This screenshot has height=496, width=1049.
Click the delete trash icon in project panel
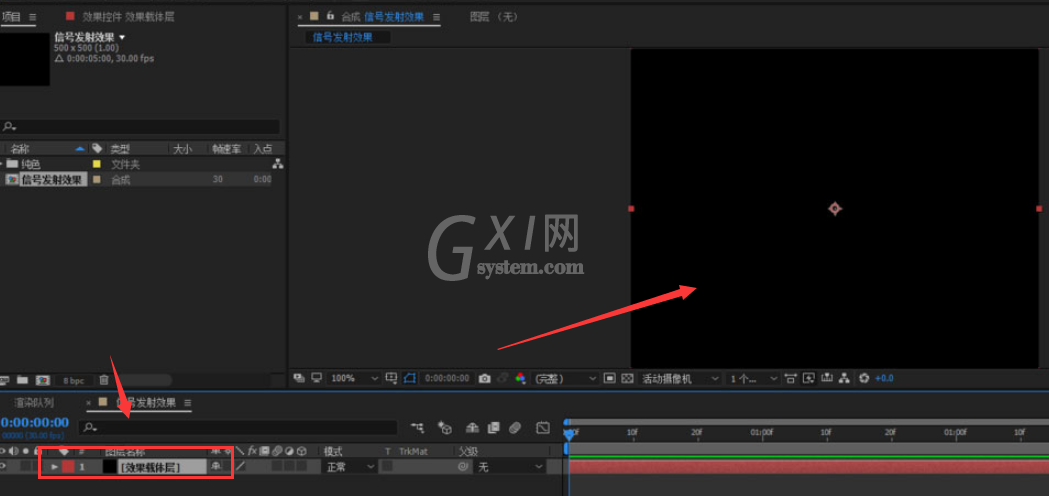[x=104, y=380]
